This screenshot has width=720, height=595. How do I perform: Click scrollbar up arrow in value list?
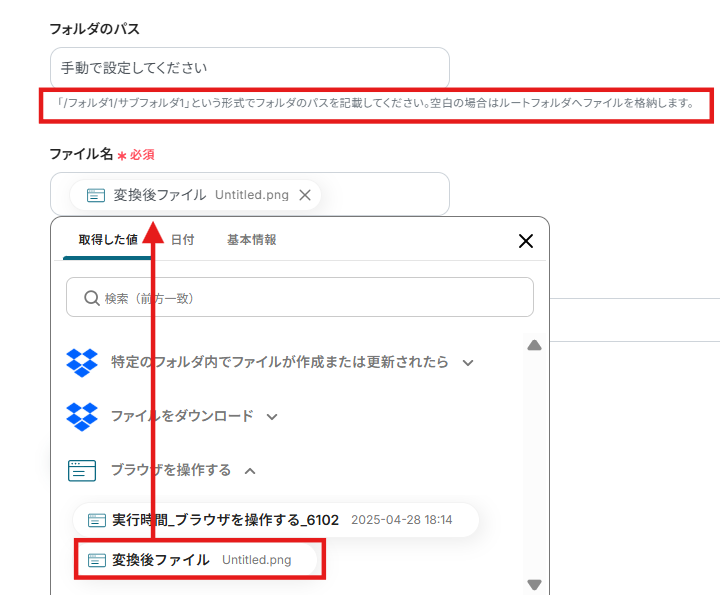534,345
